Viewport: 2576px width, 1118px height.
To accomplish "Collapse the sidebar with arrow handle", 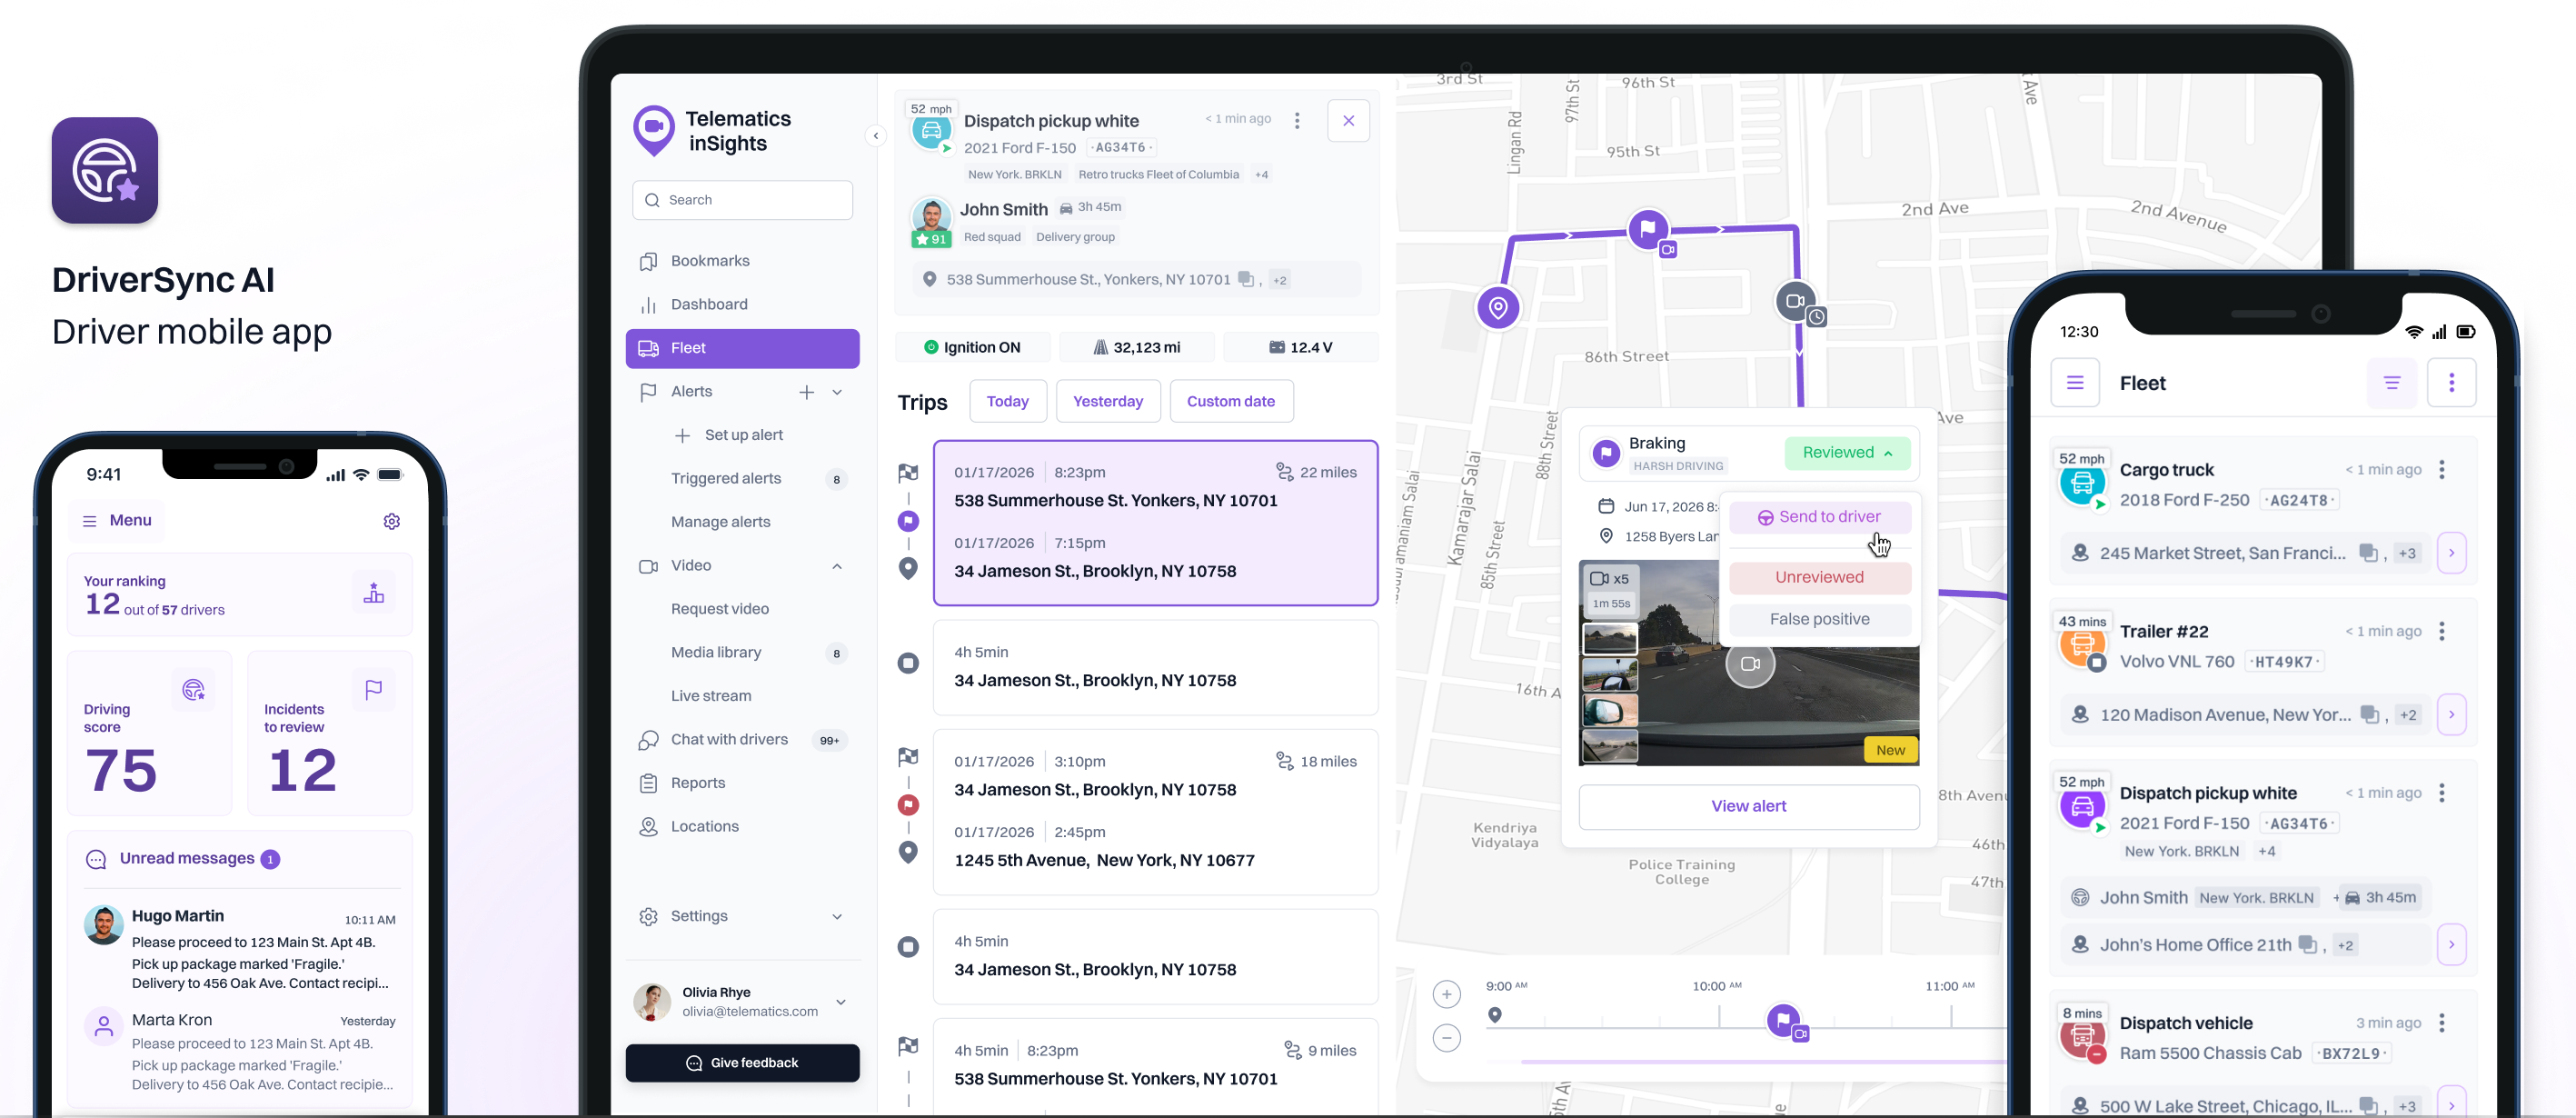I will click(875, 136).
